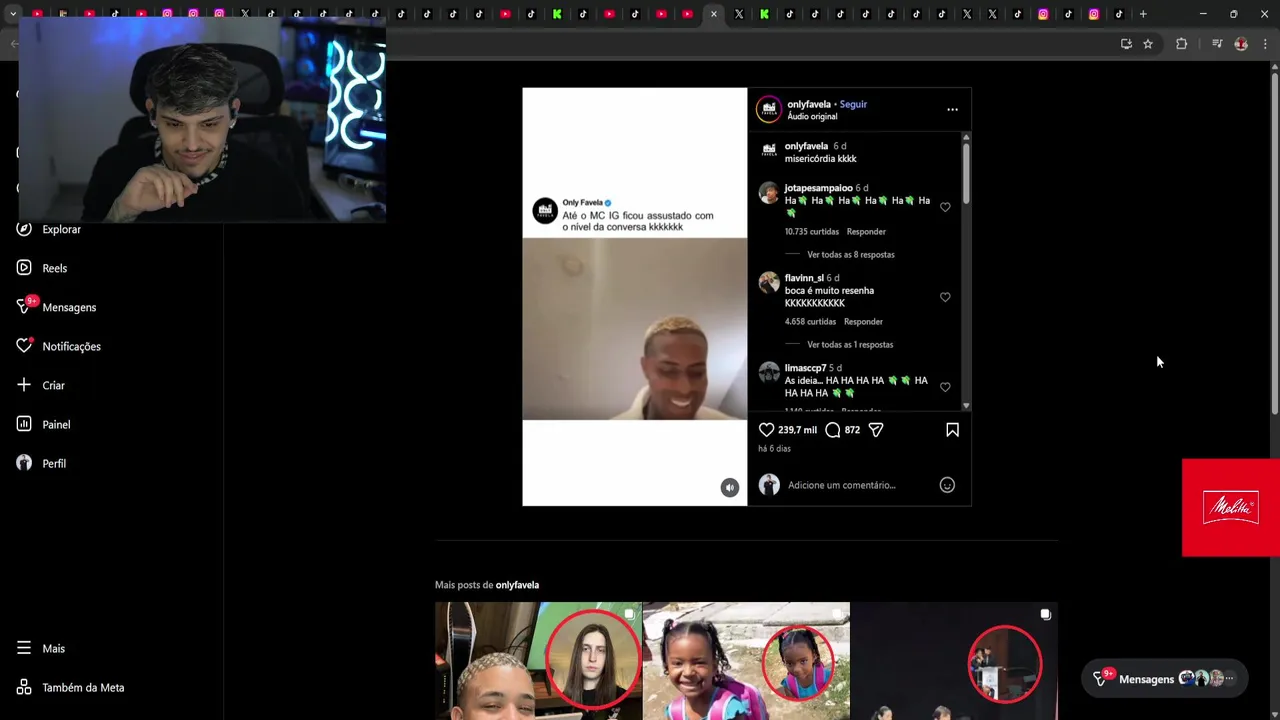Open limasccp7's profile avatar
Viewport: 1280px width, 720px height.
click(x=769, y=373)
